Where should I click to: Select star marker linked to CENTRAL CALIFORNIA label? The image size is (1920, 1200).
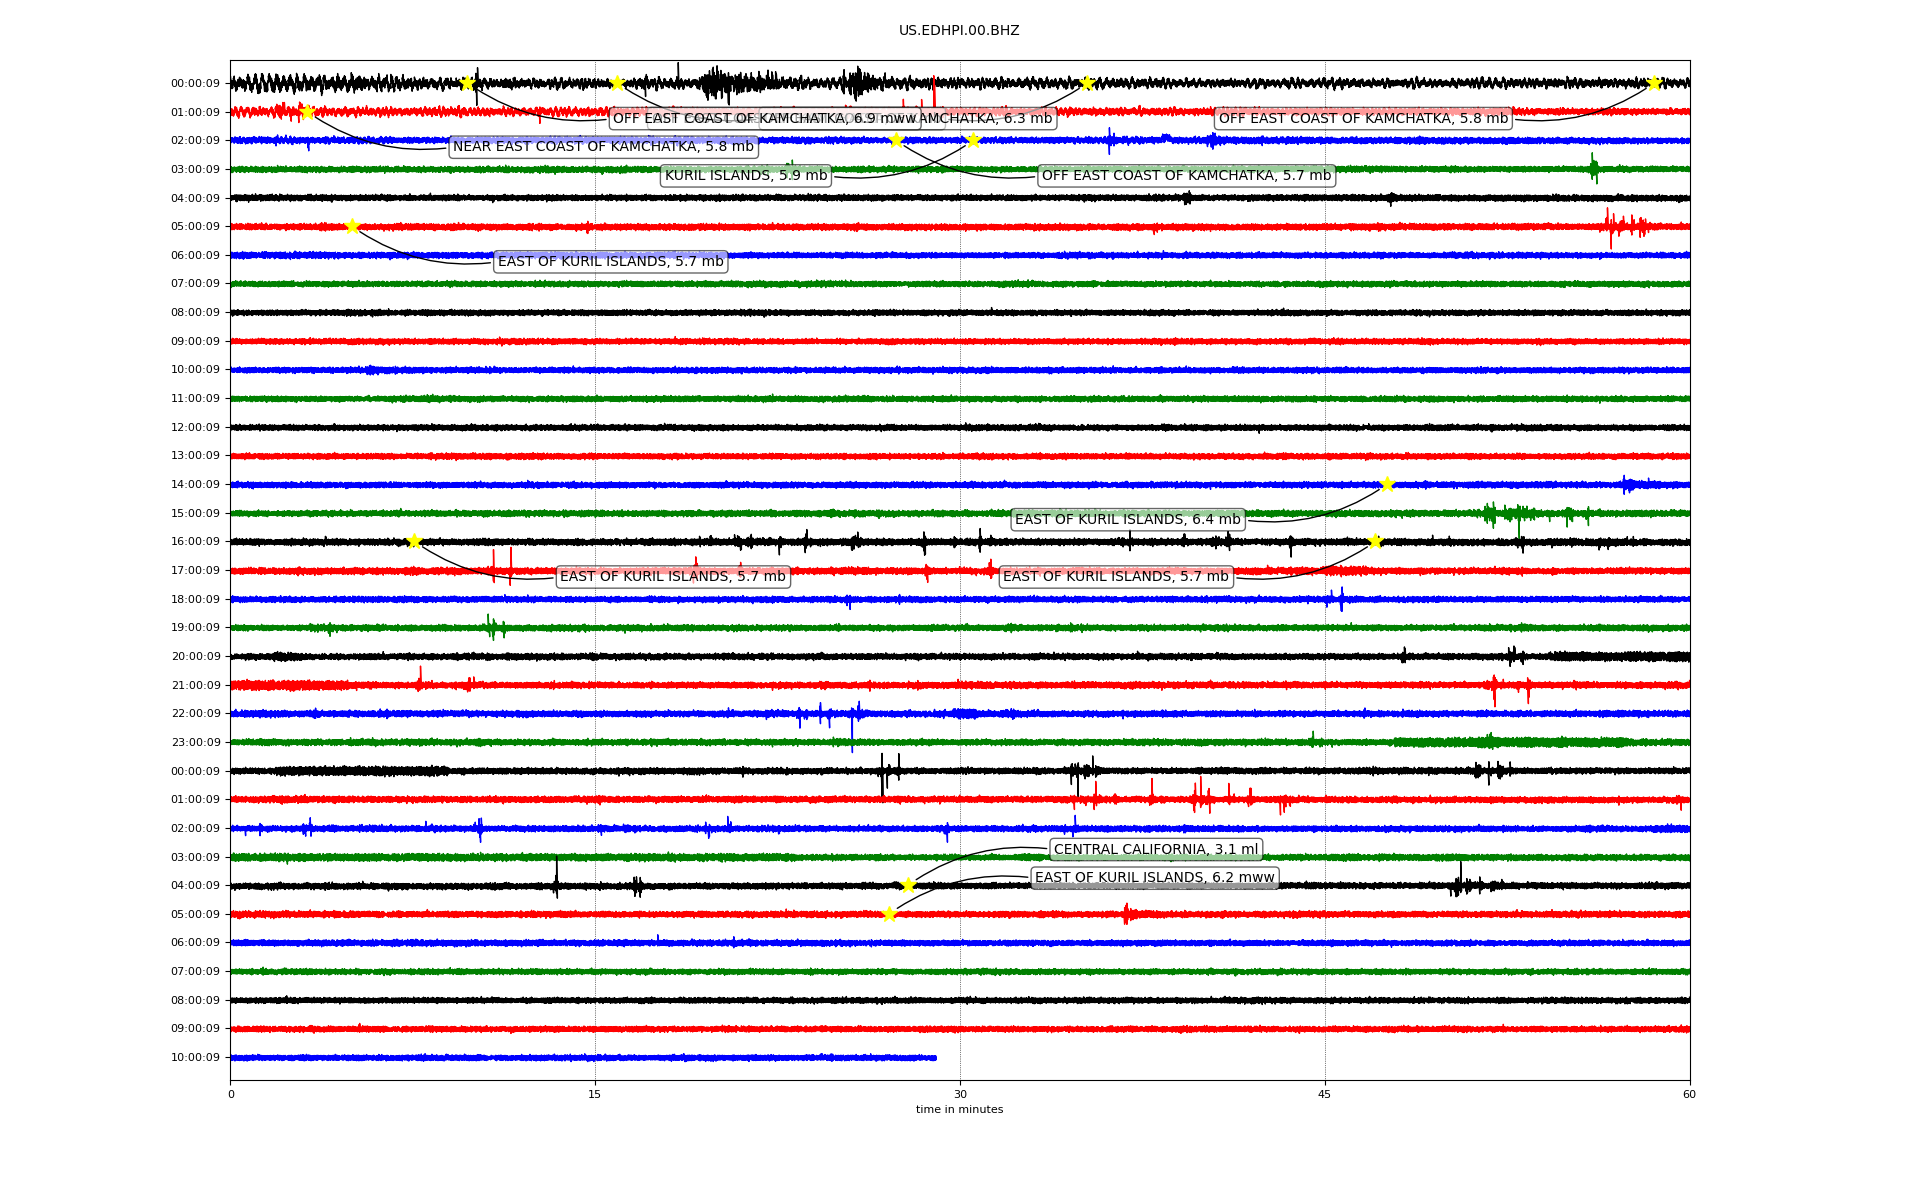(x=908, y=886)
